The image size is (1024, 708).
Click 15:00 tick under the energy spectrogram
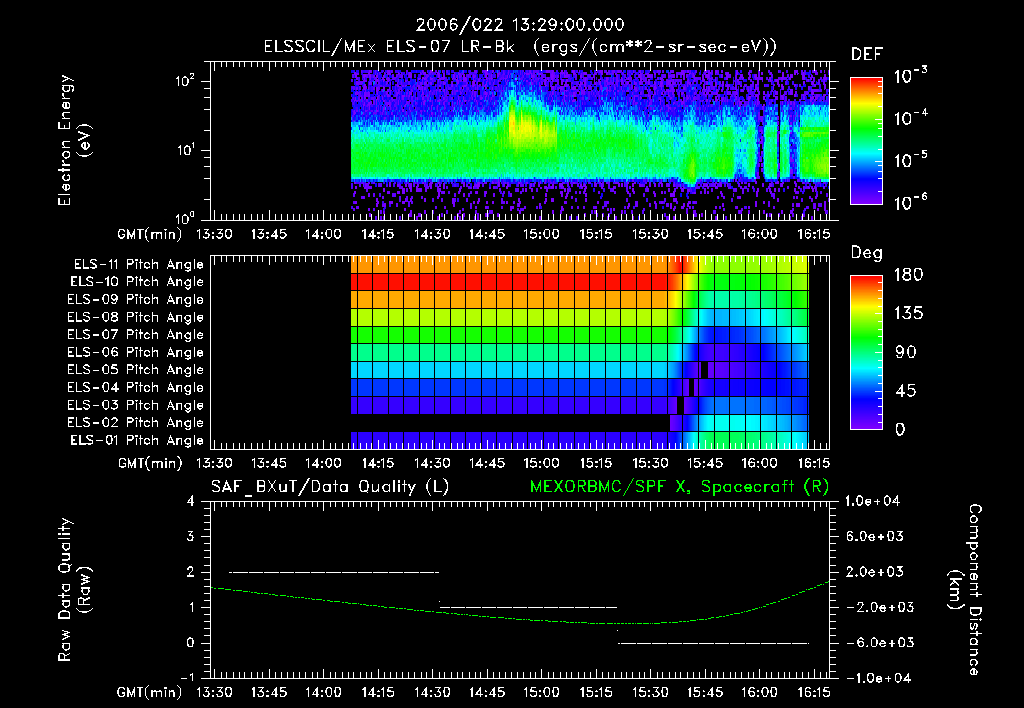coord(541,234)
